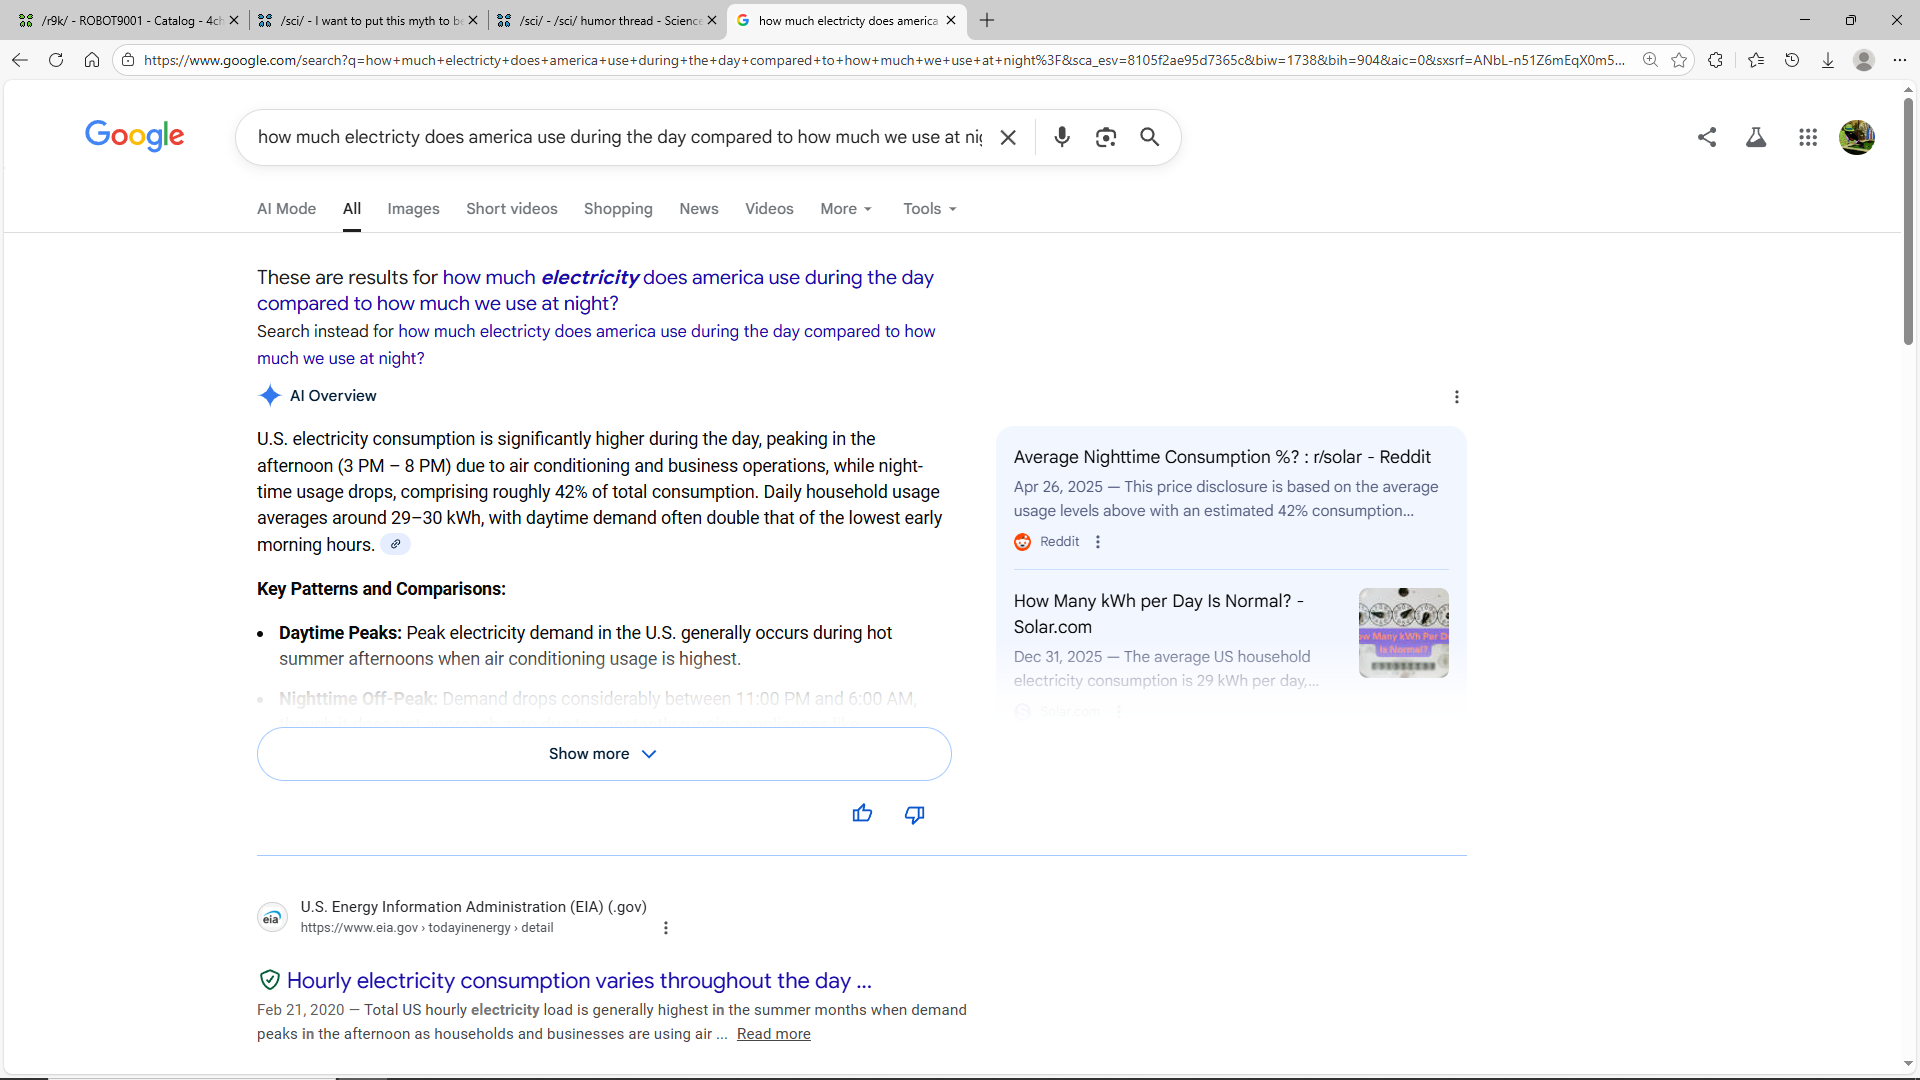Switch to AI Mode tab
This screenshot has width=1920, height=1080.
coord(286,209)
